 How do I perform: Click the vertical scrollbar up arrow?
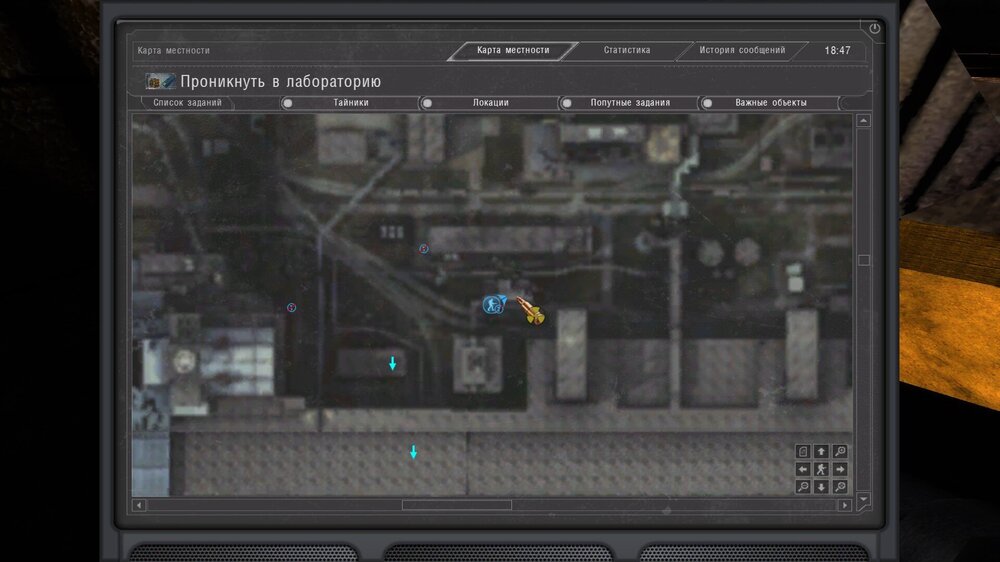coord(864,121)
